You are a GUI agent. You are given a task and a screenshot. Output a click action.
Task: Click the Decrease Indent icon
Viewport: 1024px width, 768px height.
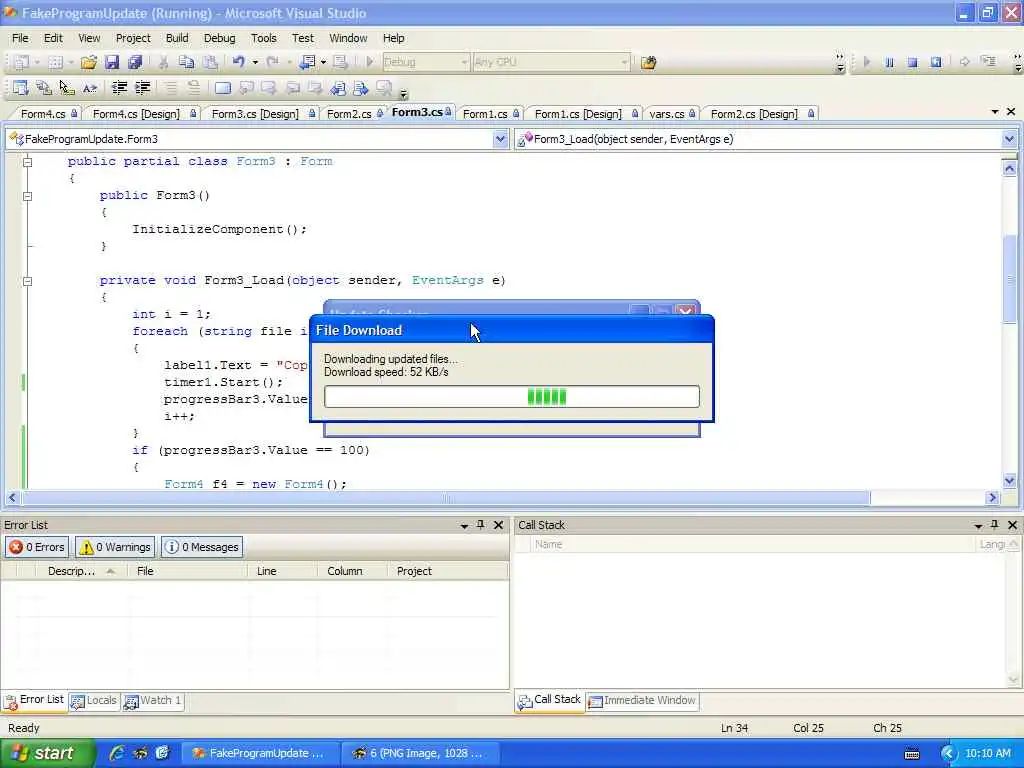tap(119, 88)
